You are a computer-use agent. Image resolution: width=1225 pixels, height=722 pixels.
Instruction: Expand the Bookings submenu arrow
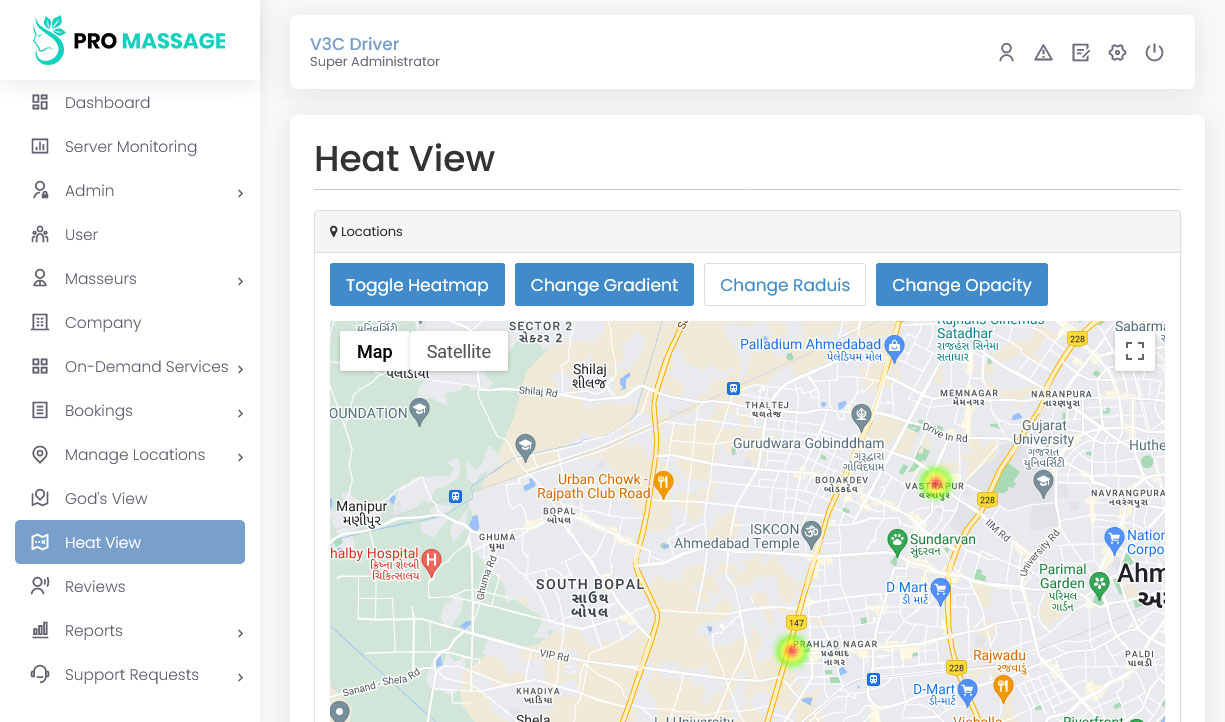click(x=240, y=413)
